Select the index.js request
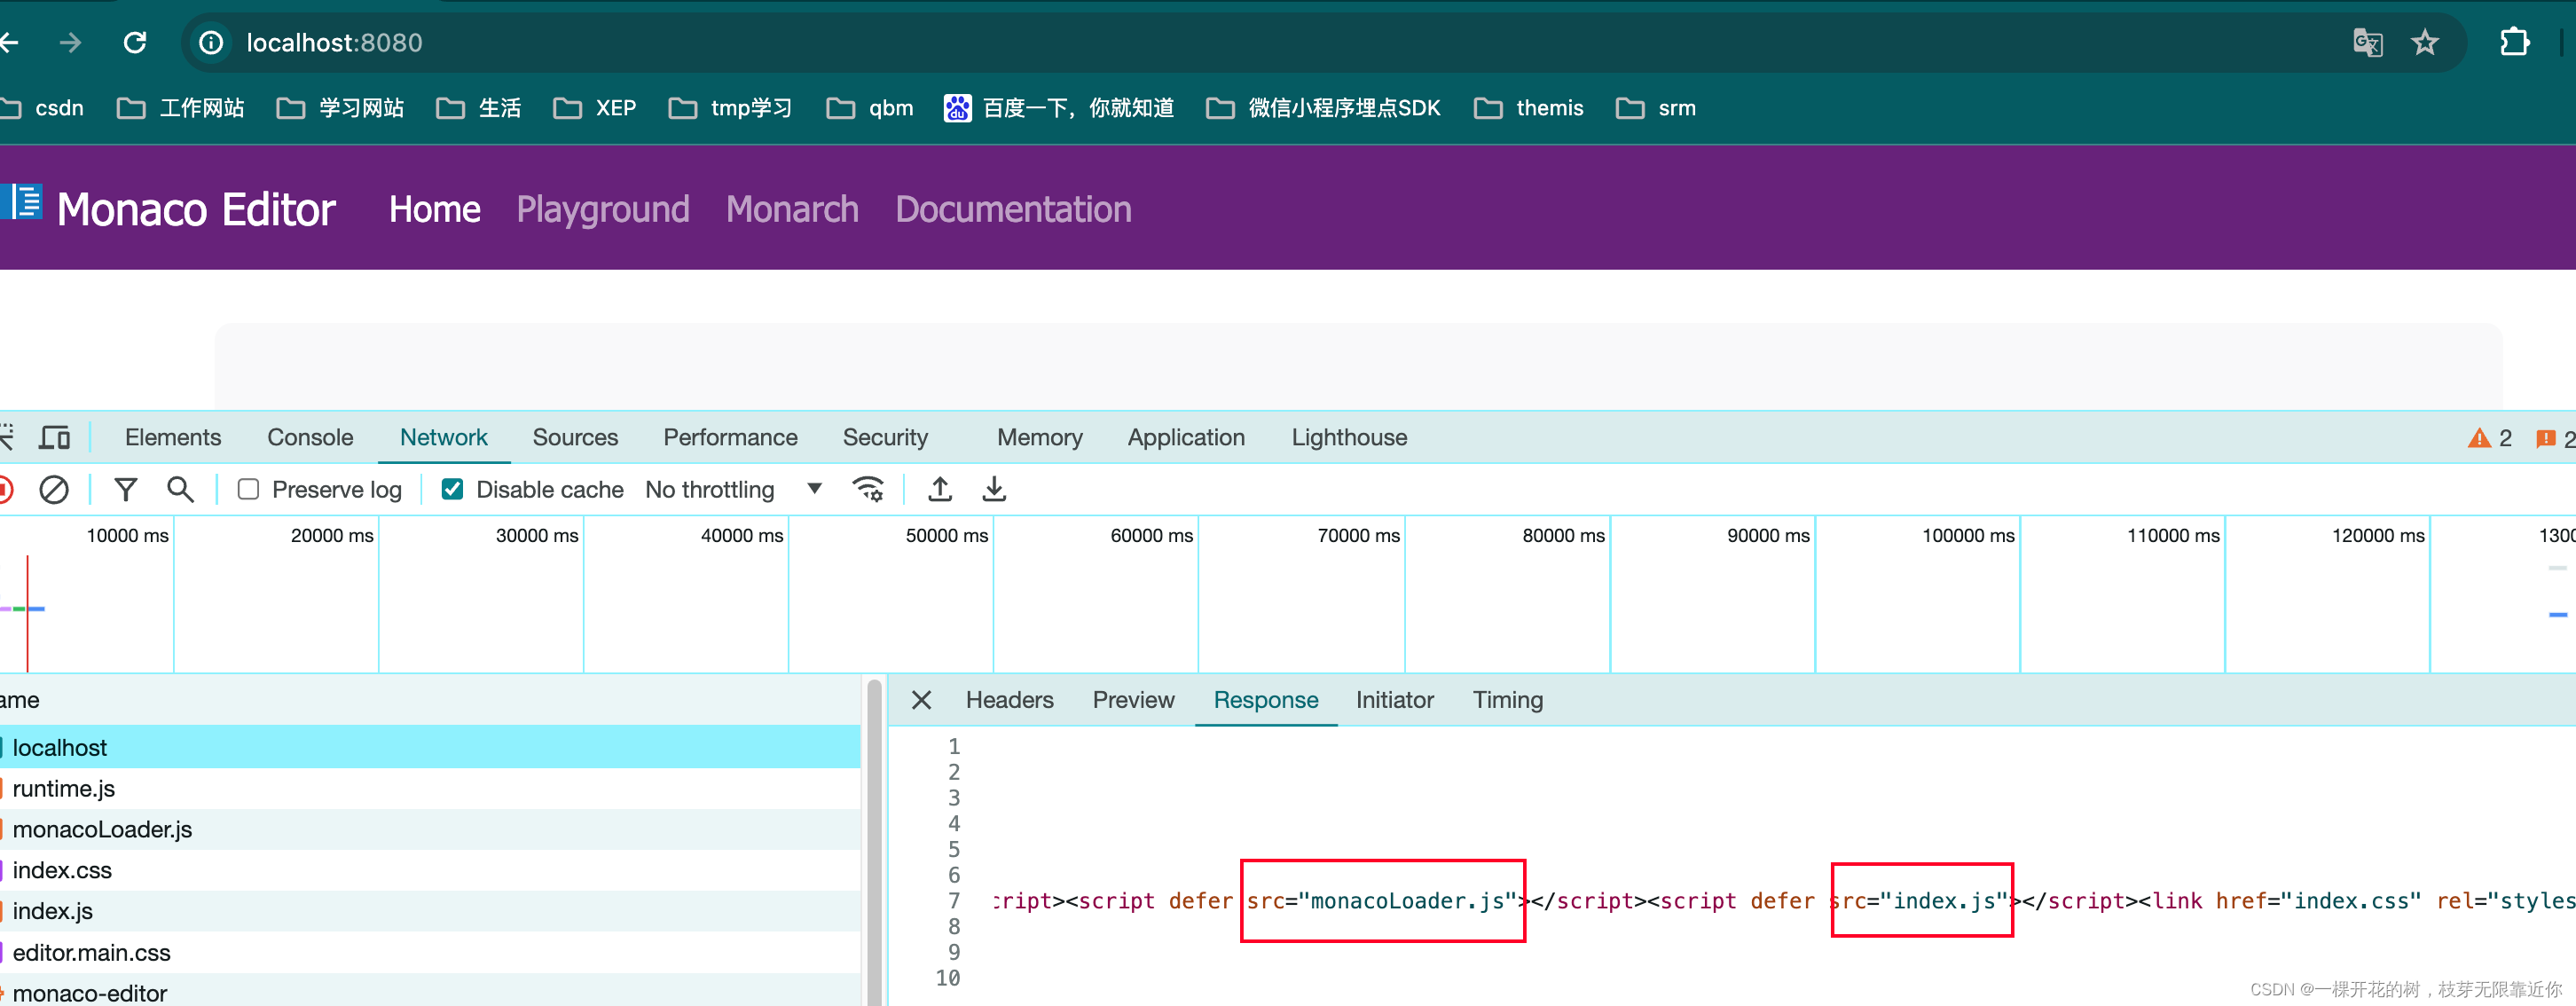The image size is (2576, 1006). [x=430, y=911]
